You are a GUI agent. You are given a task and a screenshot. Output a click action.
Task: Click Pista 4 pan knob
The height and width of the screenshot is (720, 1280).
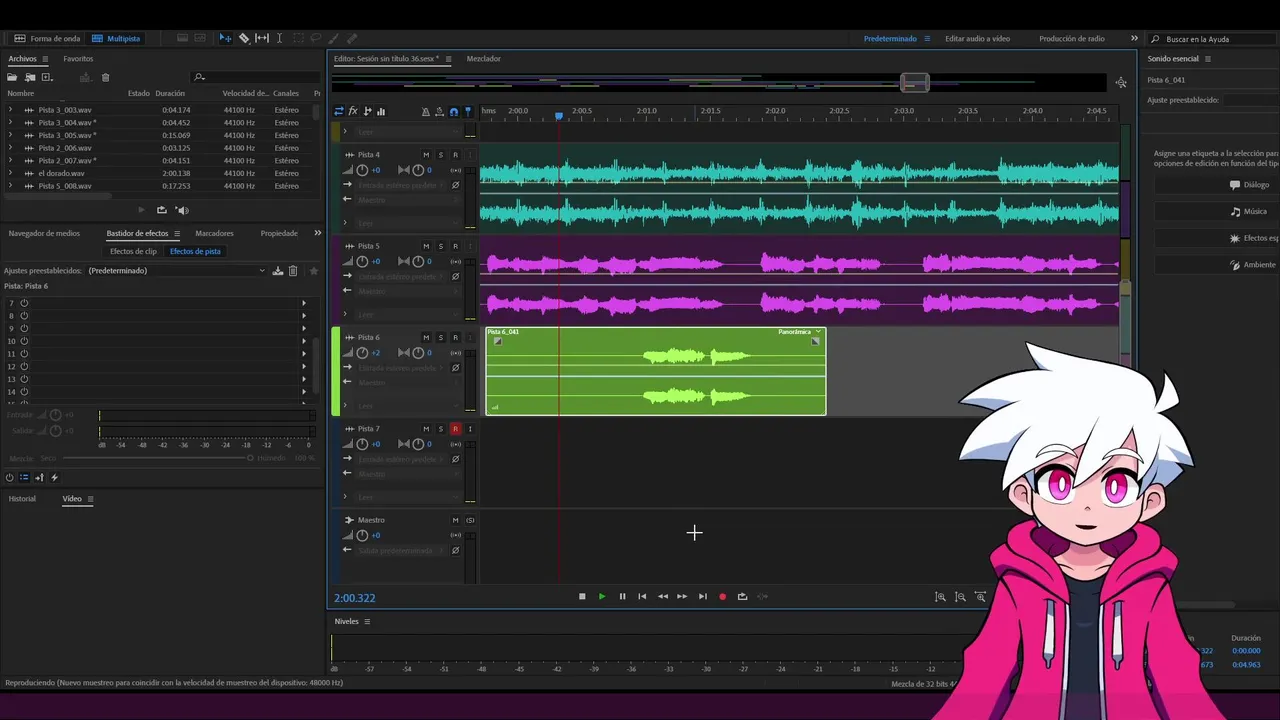[x=418, y=170]
